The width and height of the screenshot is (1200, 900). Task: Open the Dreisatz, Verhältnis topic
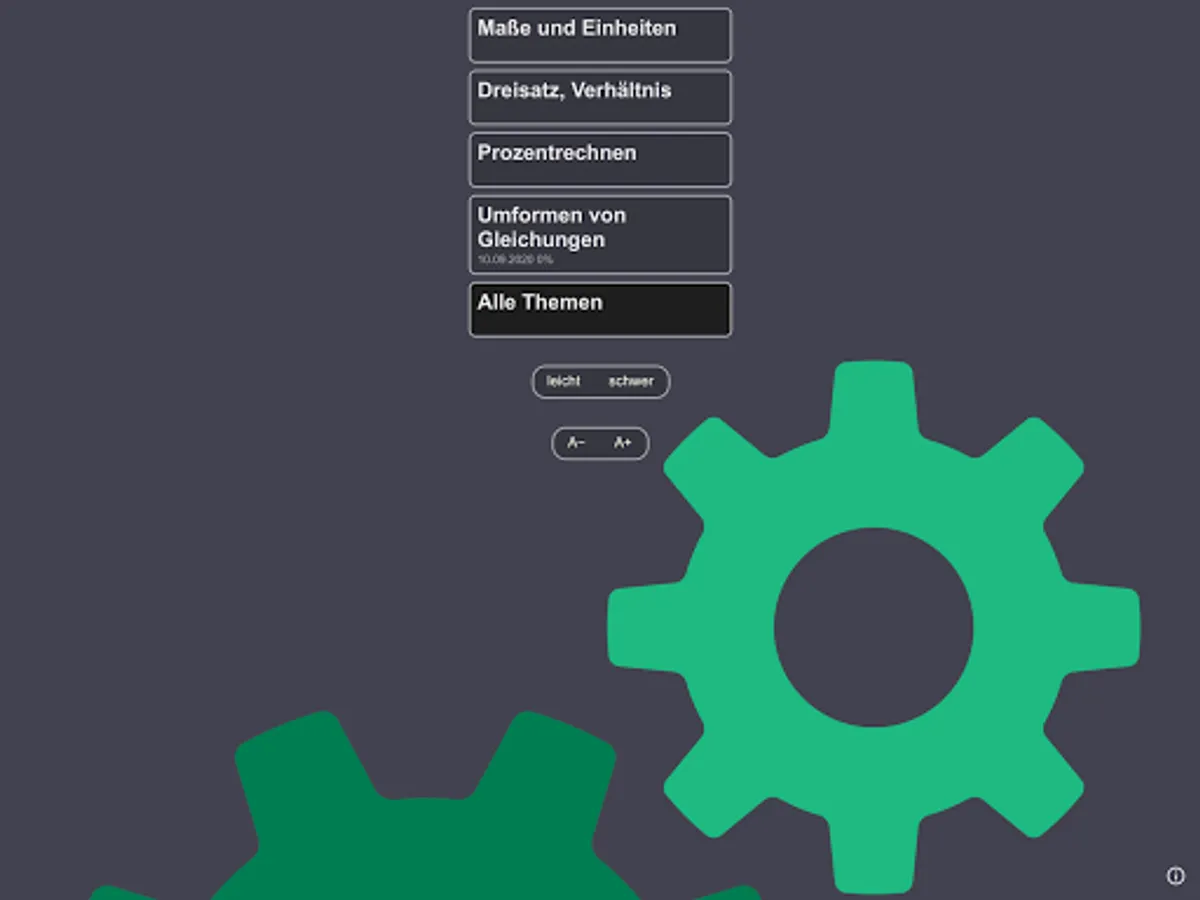click(600, 97)
